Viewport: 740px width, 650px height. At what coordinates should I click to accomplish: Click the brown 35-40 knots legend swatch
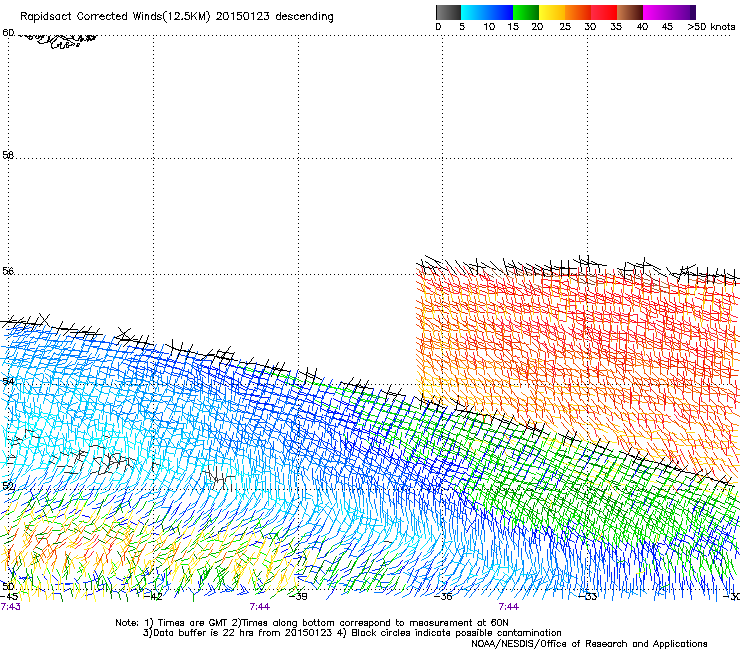[x=630, y=12]
